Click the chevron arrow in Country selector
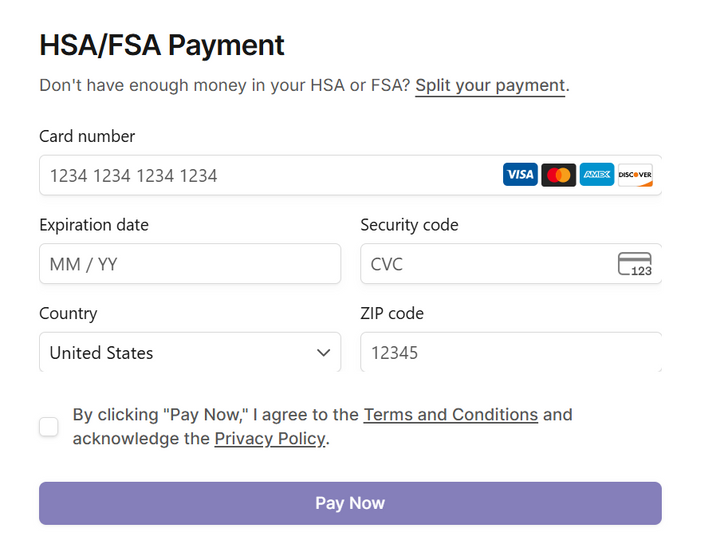720x544 pixels. pos(323,353)
